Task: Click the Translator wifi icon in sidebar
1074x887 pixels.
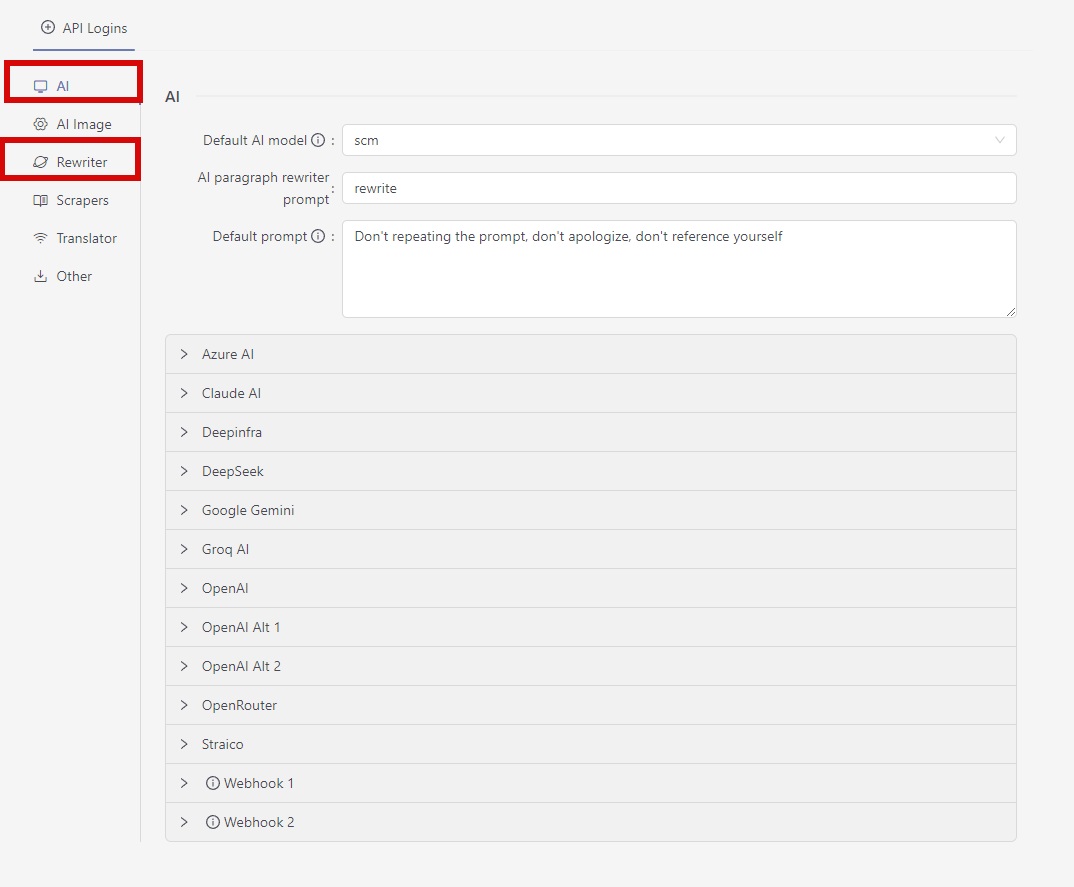Action: tap(40, 239)
